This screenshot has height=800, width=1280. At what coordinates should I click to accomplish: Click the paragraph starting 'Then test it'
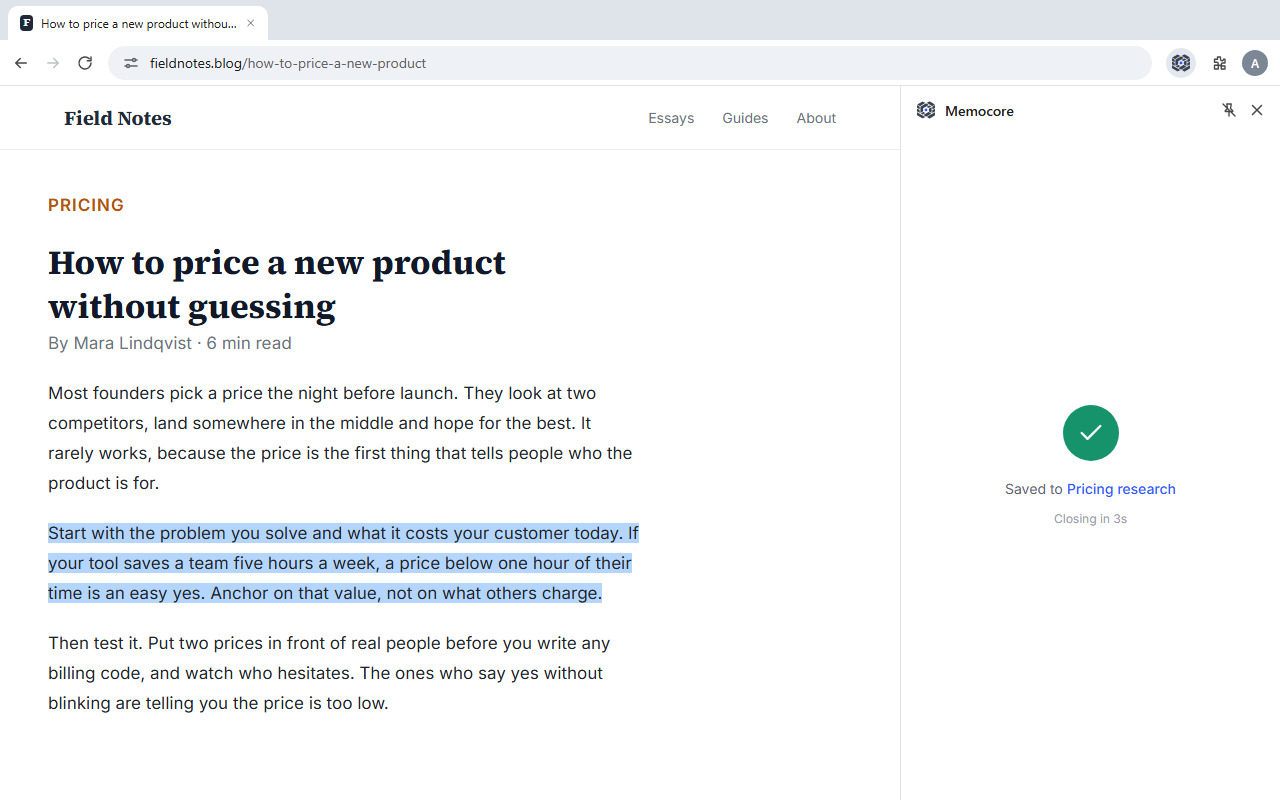(x=329, y=673)
